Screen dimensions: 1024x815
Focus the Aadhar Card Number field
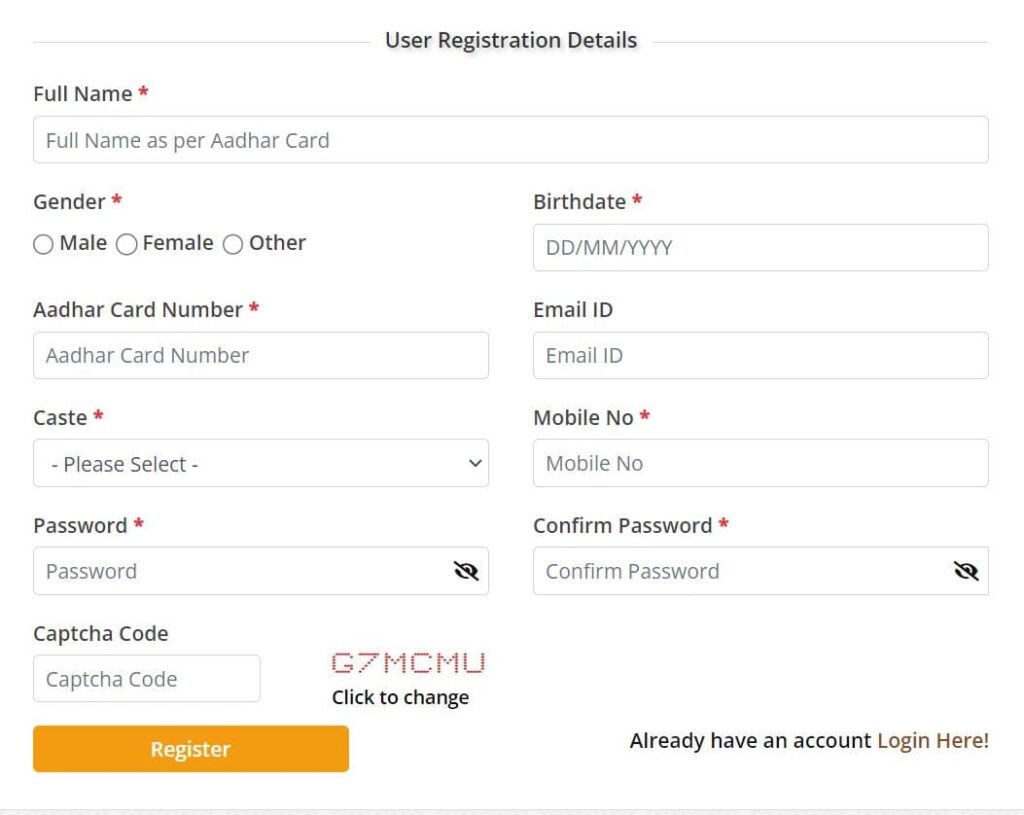tap(260, 356)
